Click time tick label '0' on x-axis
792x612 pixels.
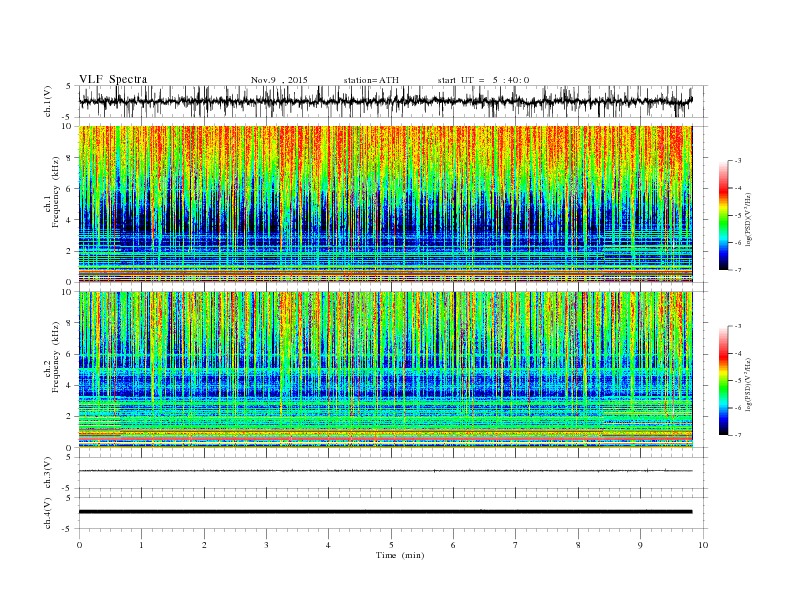(x=79, y=545)
